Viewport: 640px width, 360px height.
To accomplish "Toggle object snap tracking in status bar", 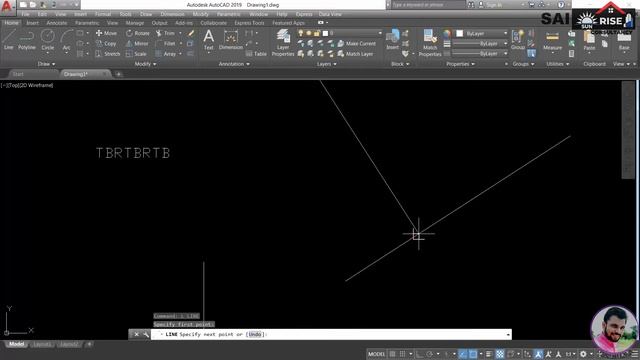I will pos(462,354).
